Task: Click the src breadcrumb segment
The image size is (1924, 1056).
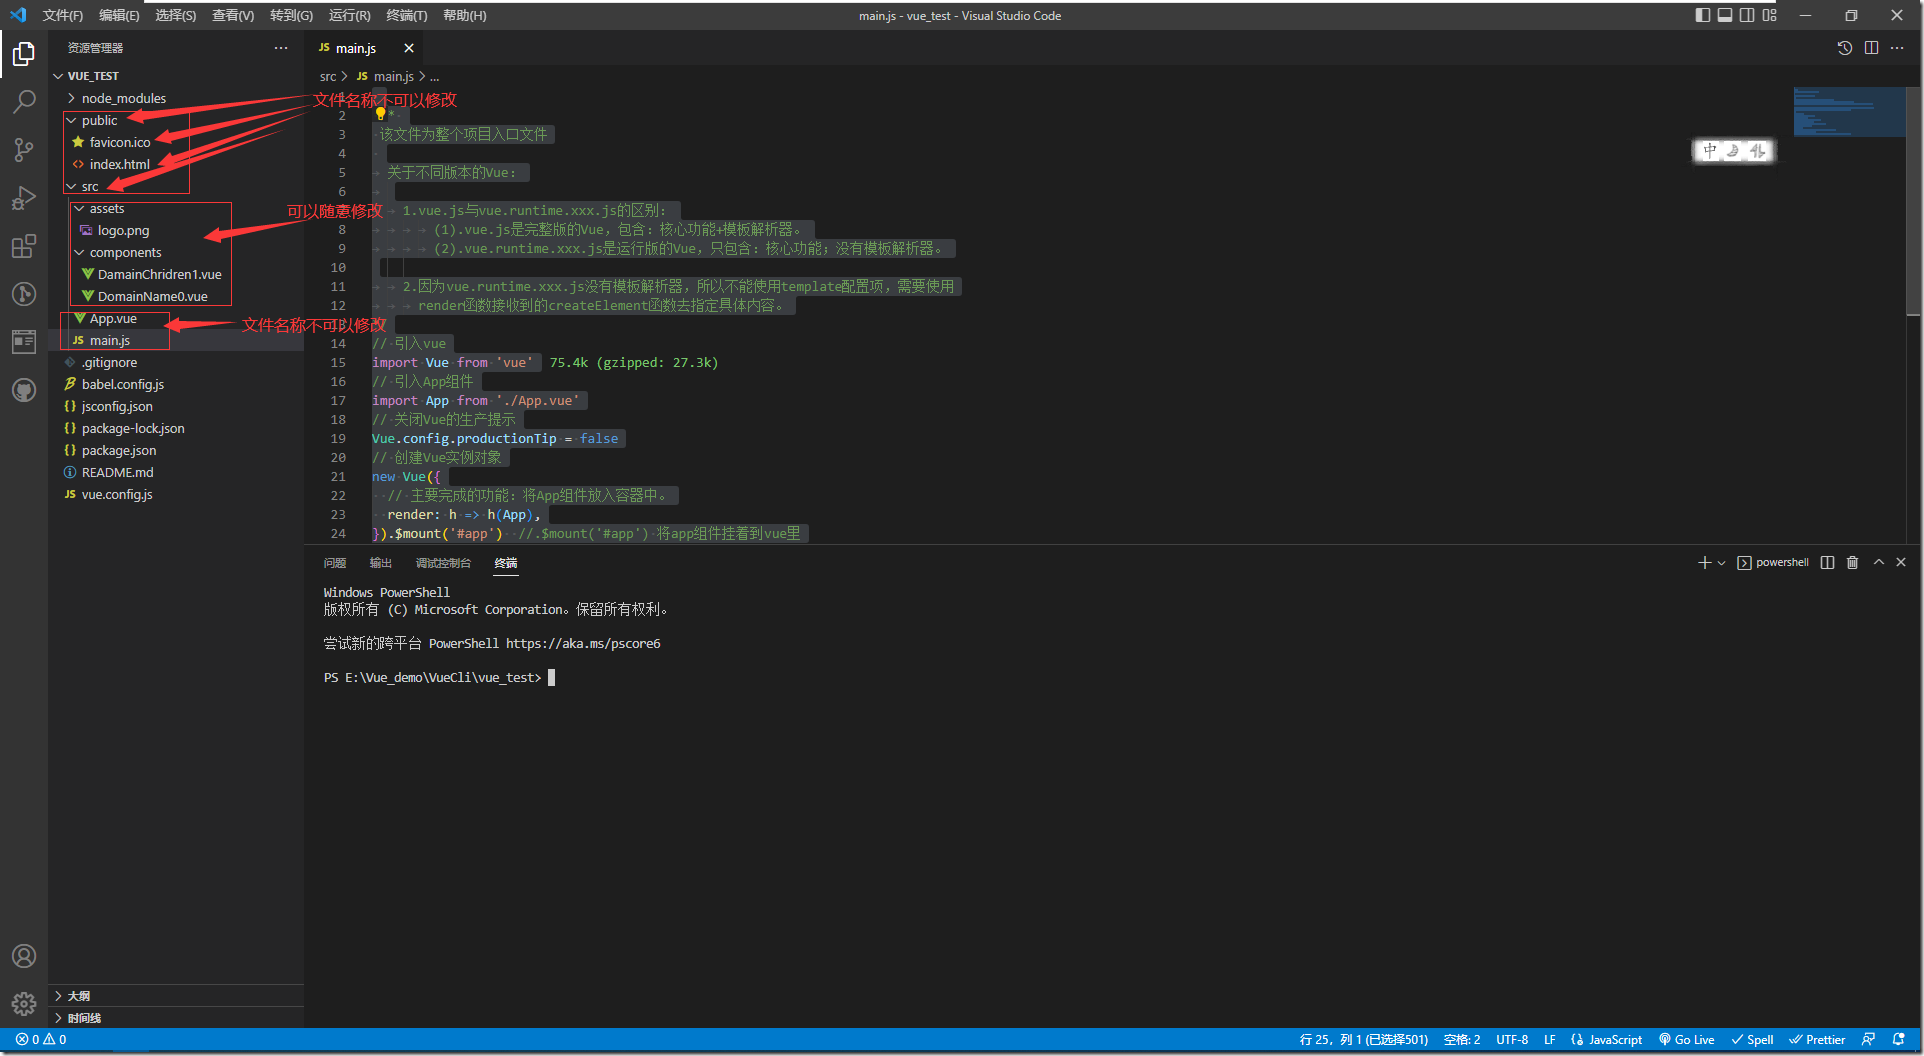Action: 328,76
